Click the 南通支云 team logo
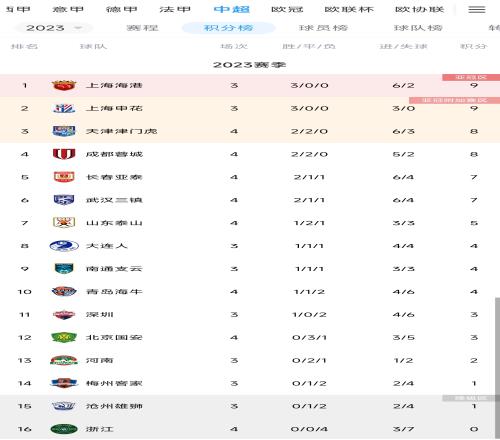 (x=64, y=269)
